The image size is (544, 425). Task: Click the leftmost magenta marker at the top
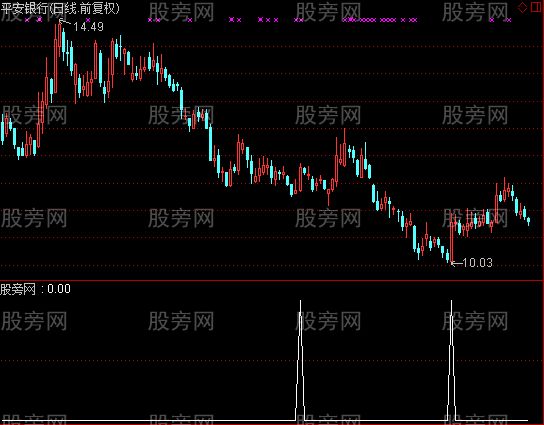tap(27, 20)
